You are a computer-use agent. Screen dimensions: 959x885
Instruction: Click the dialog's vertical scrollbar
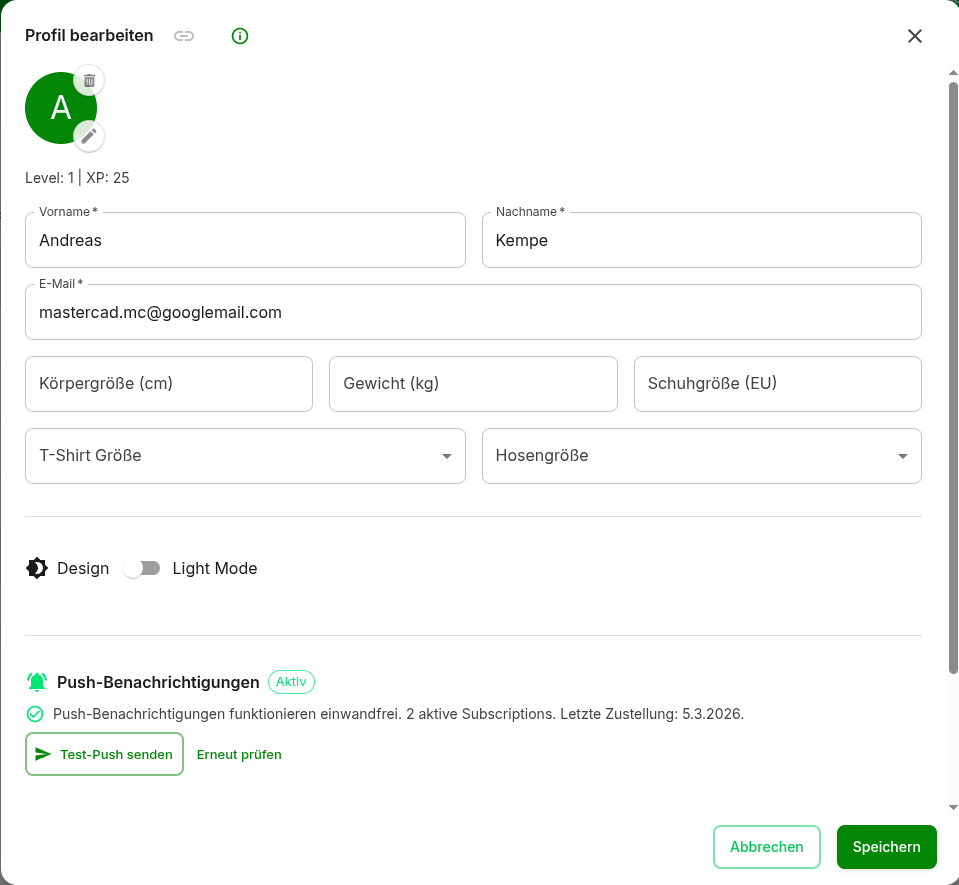point(953,380)
